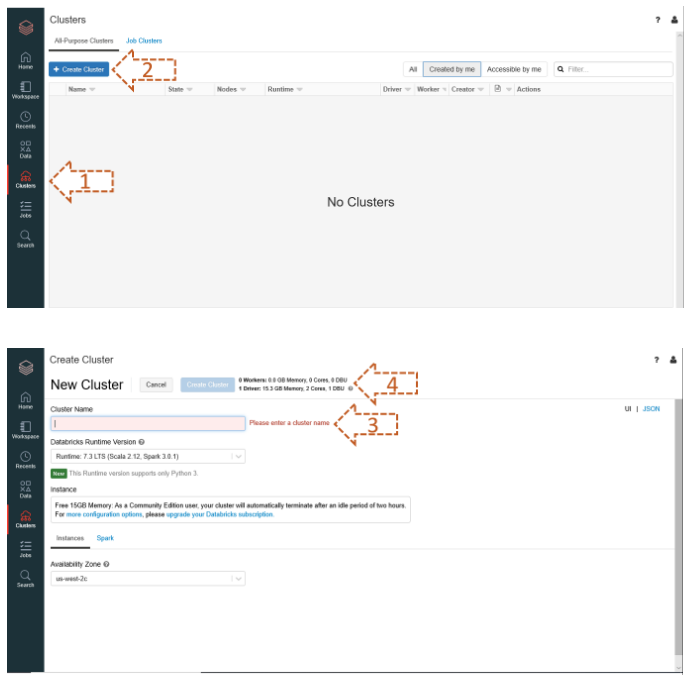The height and width of the screenshot is (687, 693).
Task: Click the Cluster Name input field
Action: pyautogui.click(x=148, y=423)
